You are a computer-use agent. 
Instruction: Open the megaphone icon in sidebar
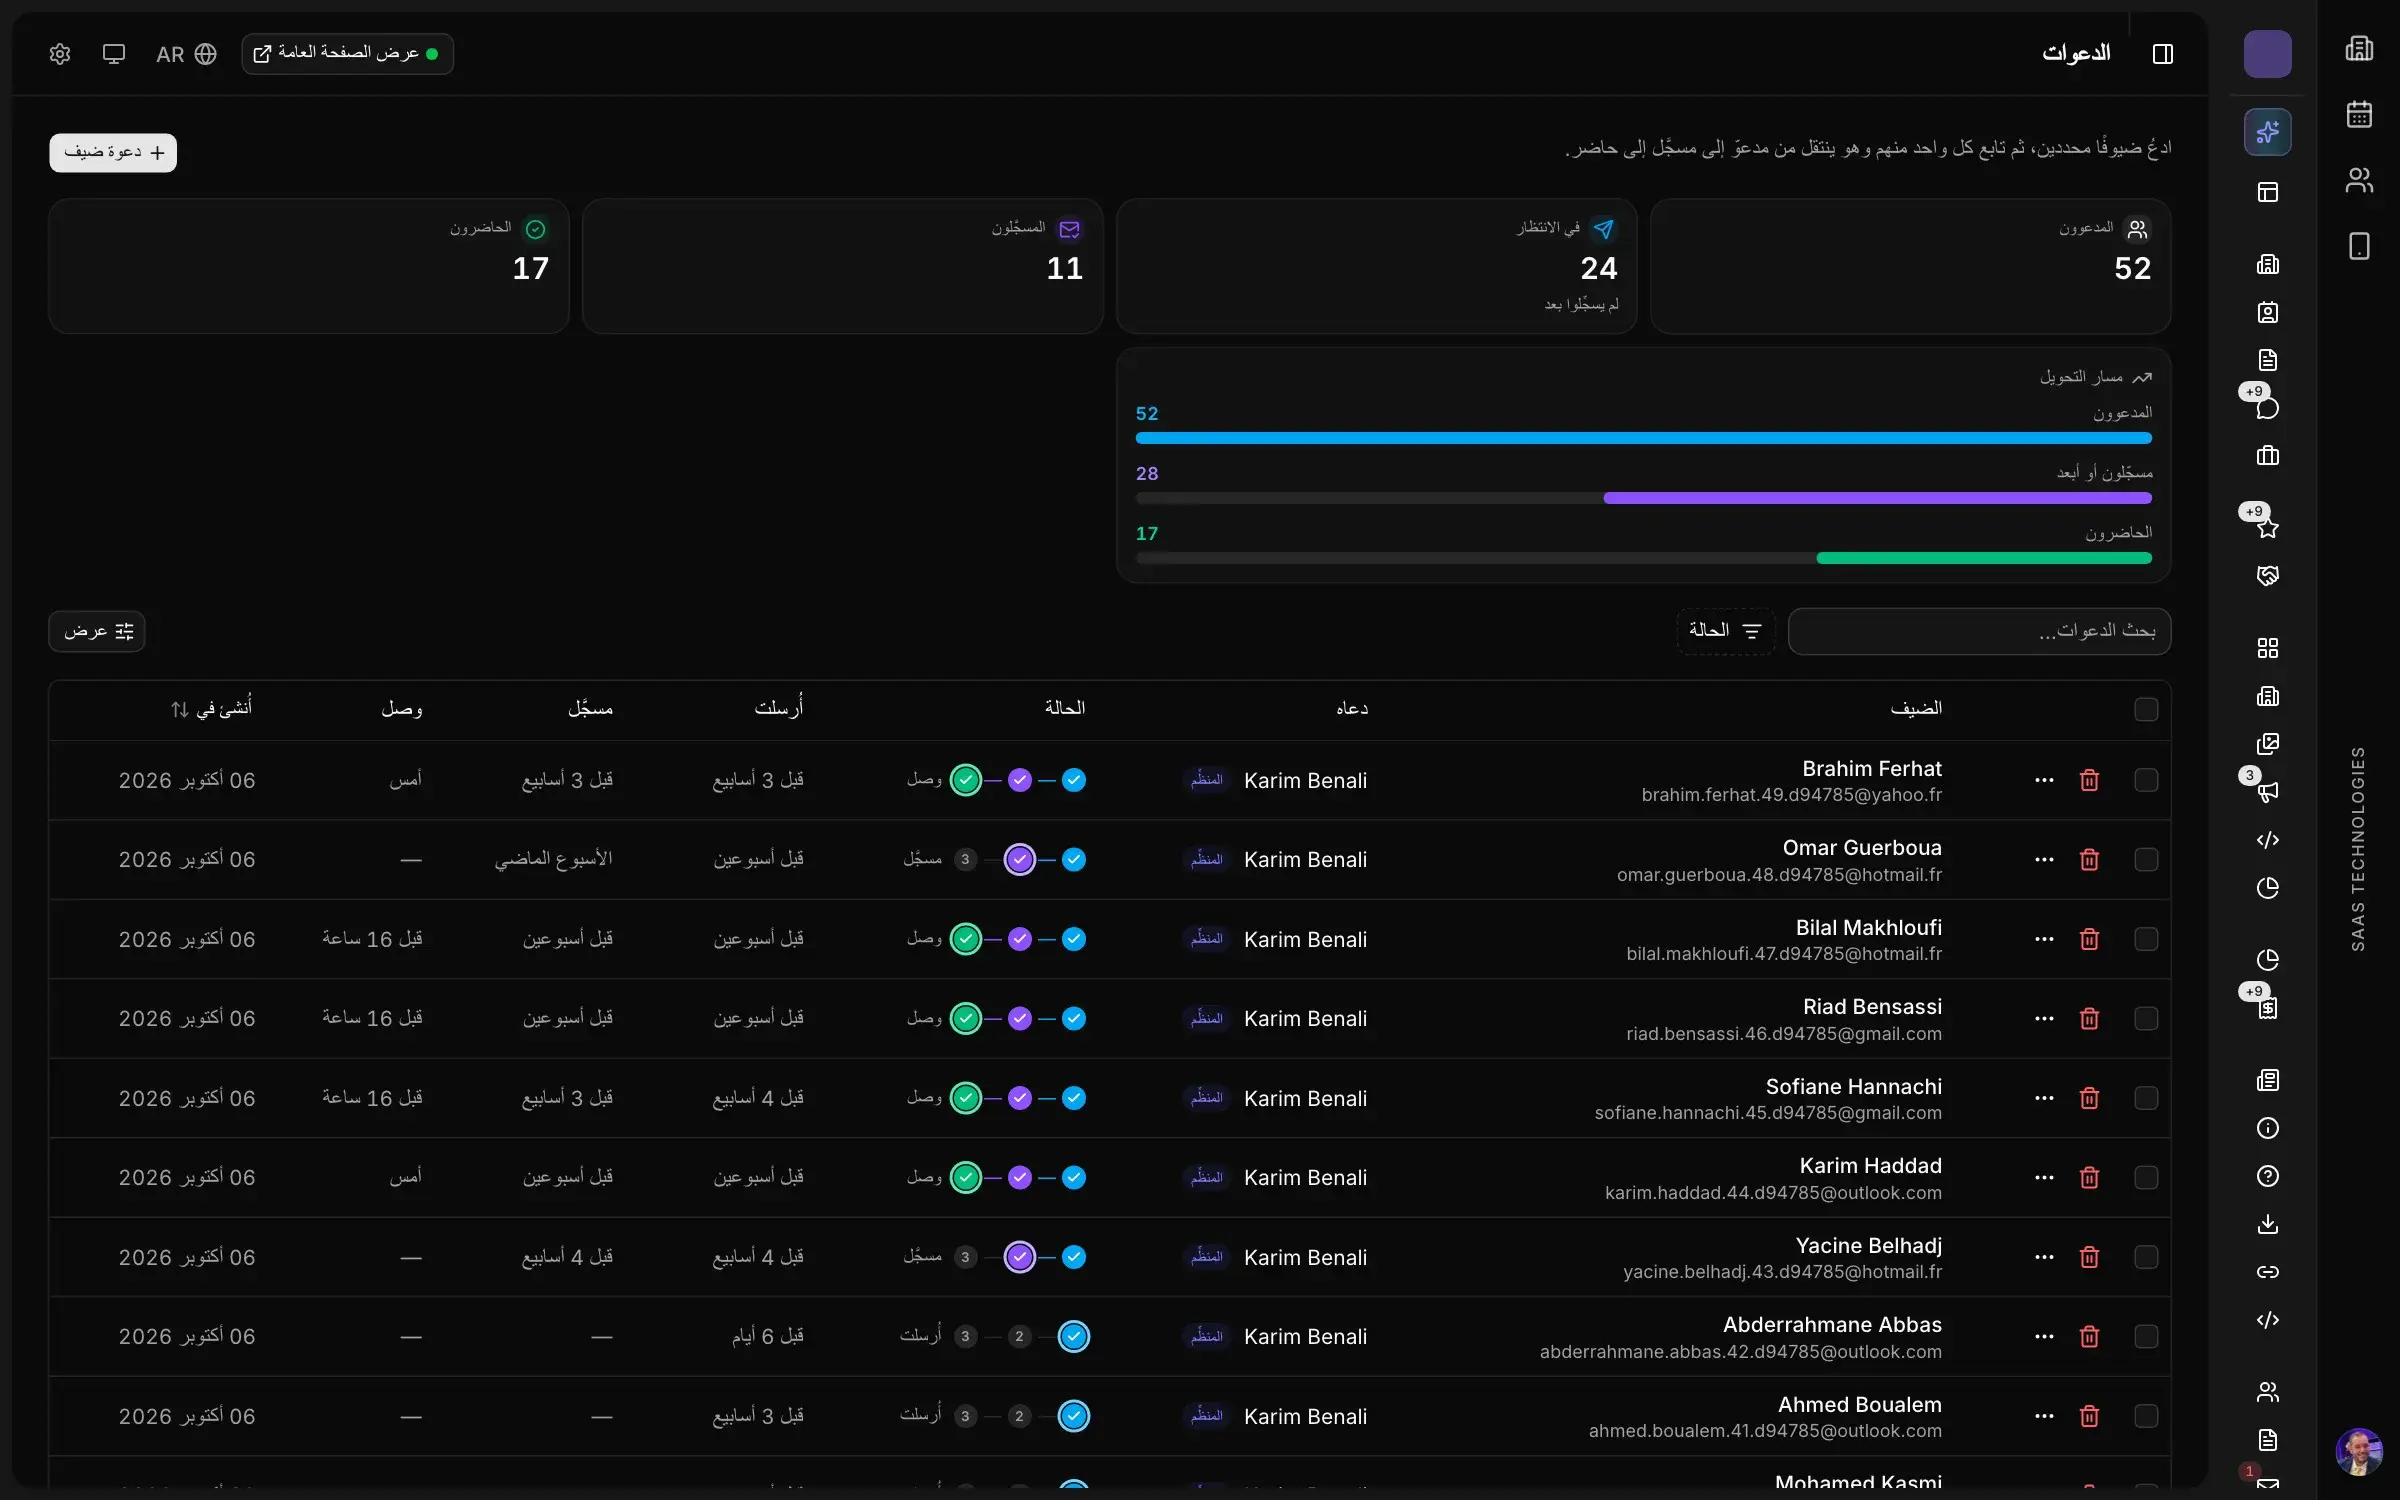pyautogui.click(x=2267, y=792)
